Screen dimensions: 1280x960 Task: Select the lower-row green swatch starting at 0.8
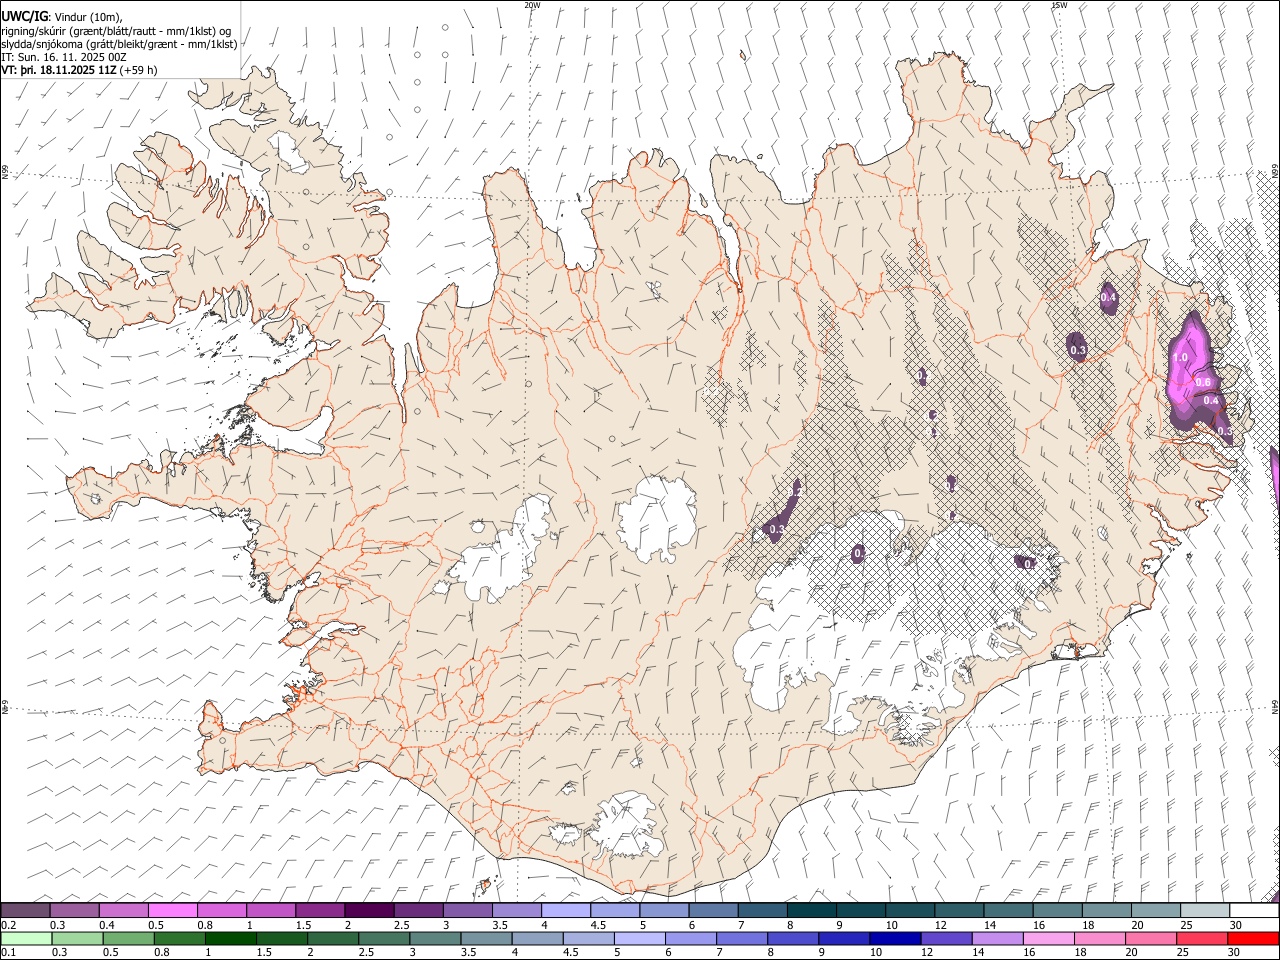click(180, 938)
